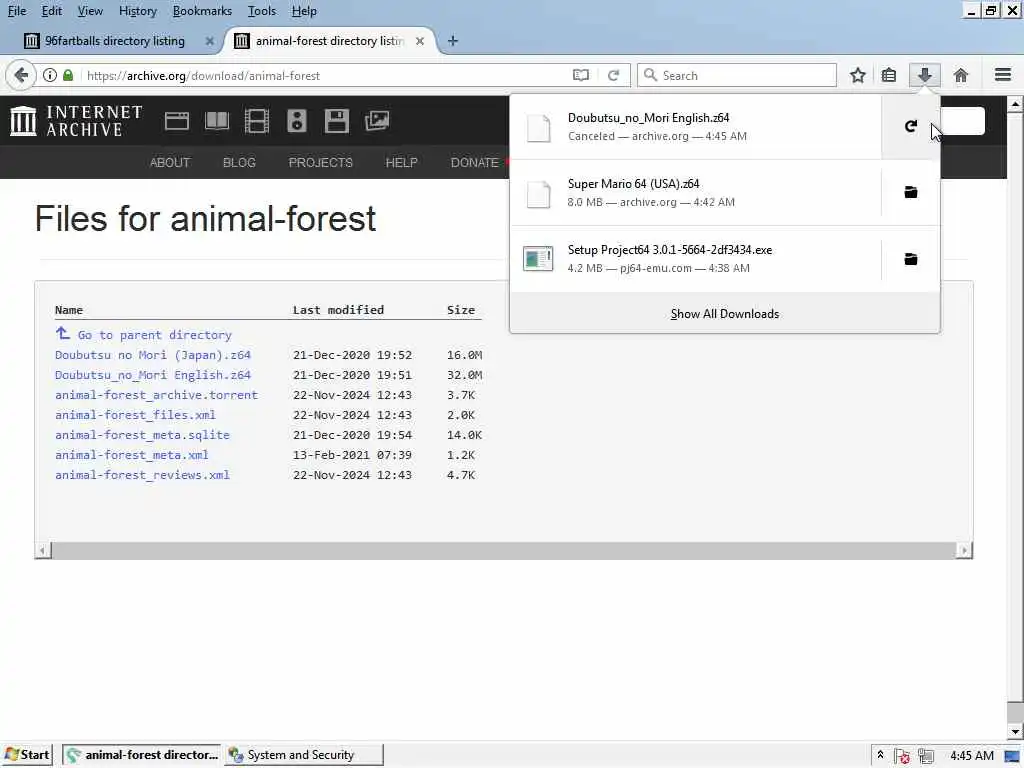Download Doubutsu_no_Mori English.z64 from file list

(x=153, y=375)
